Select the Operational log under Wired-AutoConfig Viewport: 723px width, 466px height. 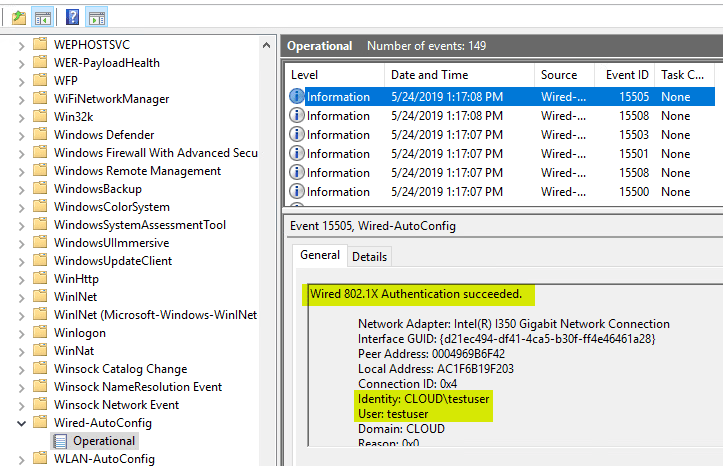click(104, 441)
